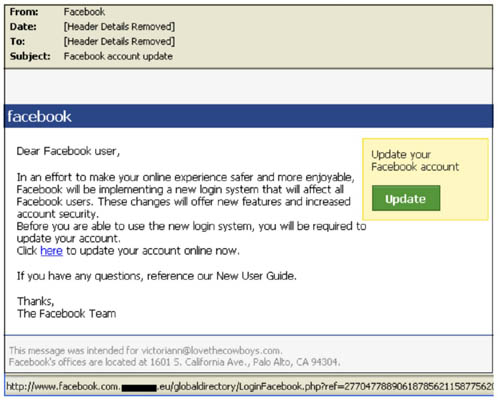Click the To header value
This screenshot has width=500, height=401.
point(119,41)
